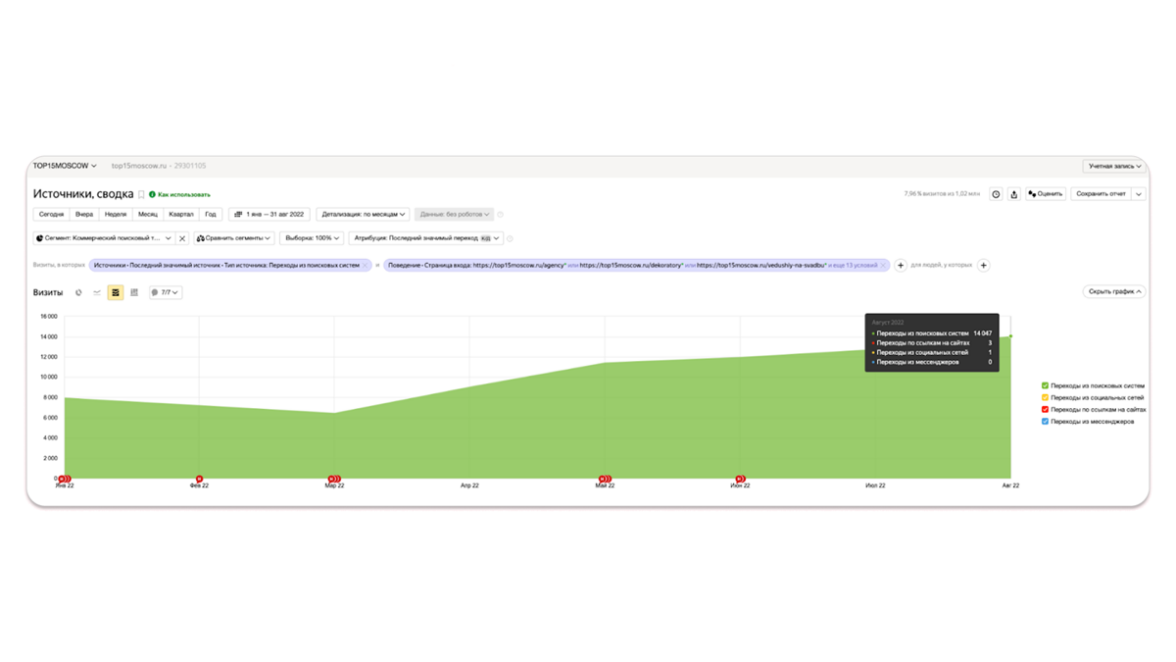Add a condition for people with plus icon
The height and width of the screenshot is (662, 1176).
983,266
